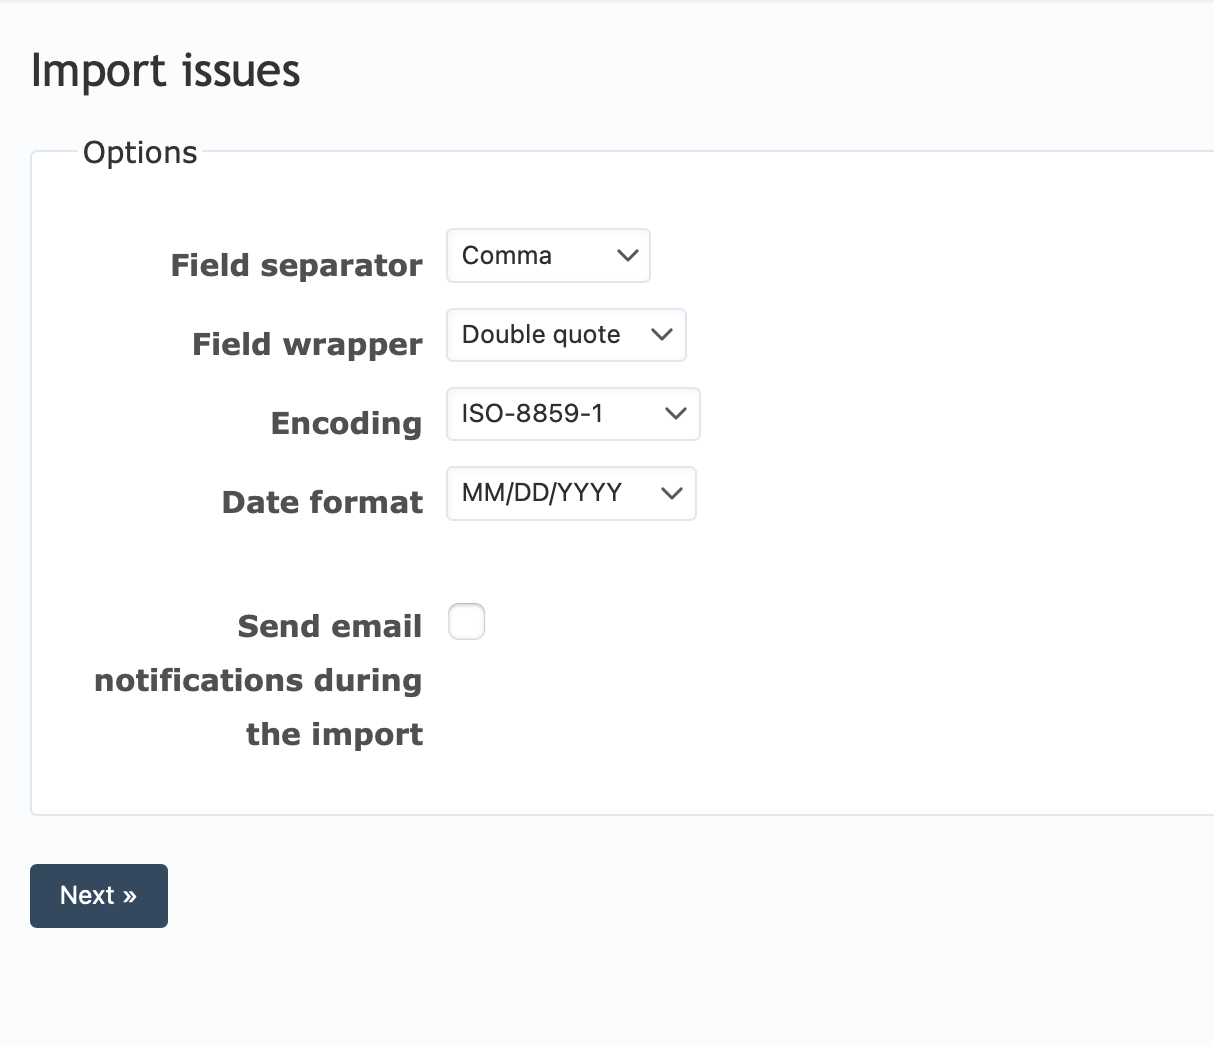Click the Next button

coord(98,895)
